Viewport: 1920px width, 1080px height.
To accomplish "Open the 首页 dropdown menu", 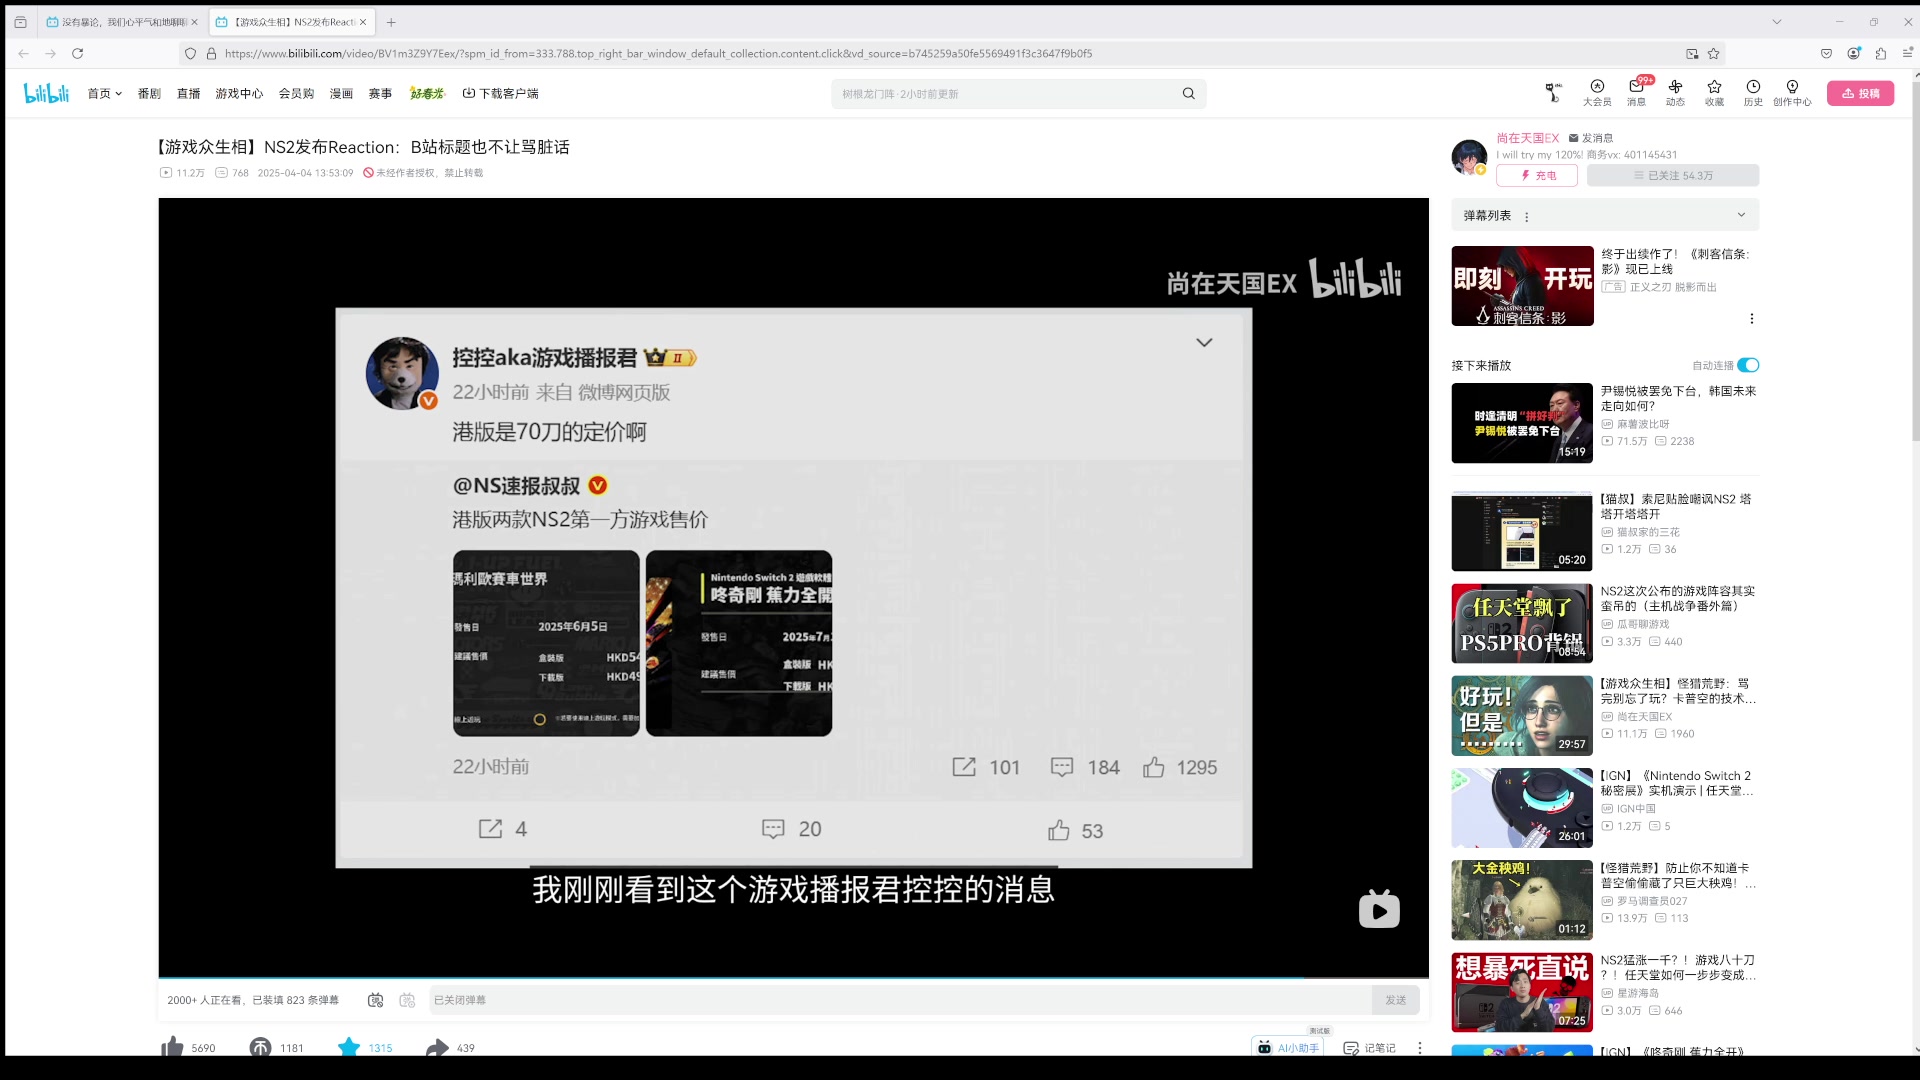I will (x=104, y=93).
